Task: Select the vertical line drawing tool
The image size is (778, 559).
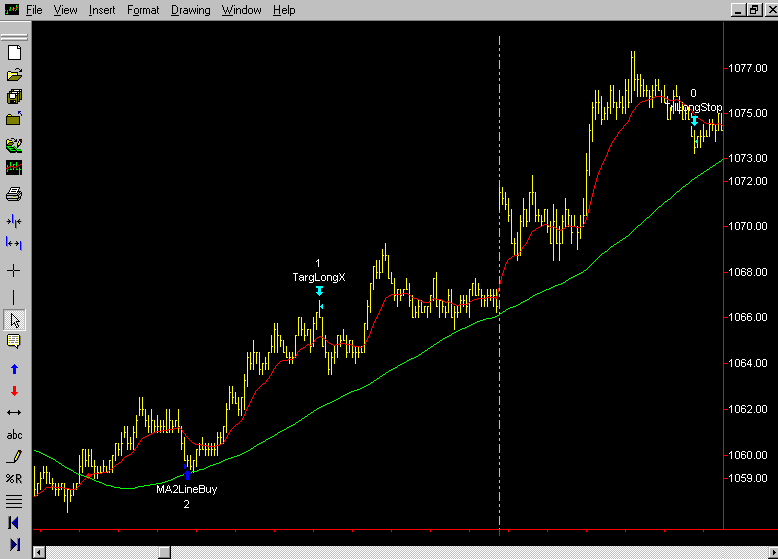Action: [14, 297]
